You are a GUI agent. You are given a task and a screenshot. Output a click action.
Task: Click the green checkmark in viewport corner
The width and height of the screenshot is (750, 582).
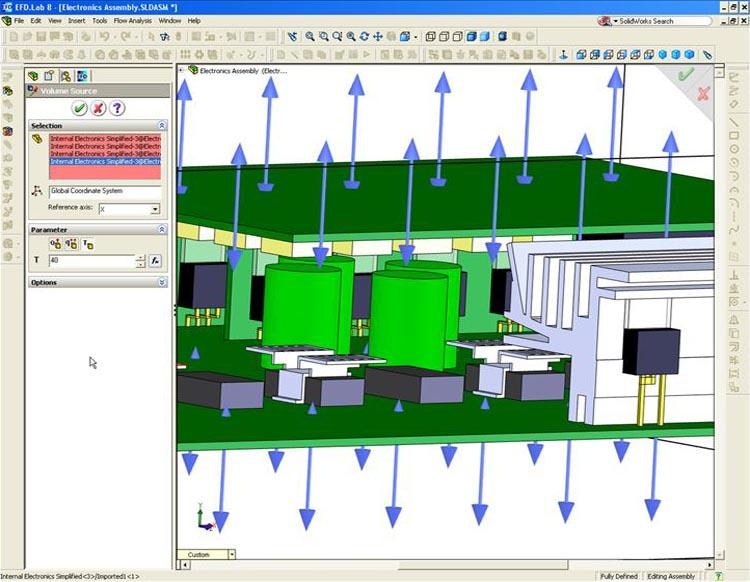685,74
